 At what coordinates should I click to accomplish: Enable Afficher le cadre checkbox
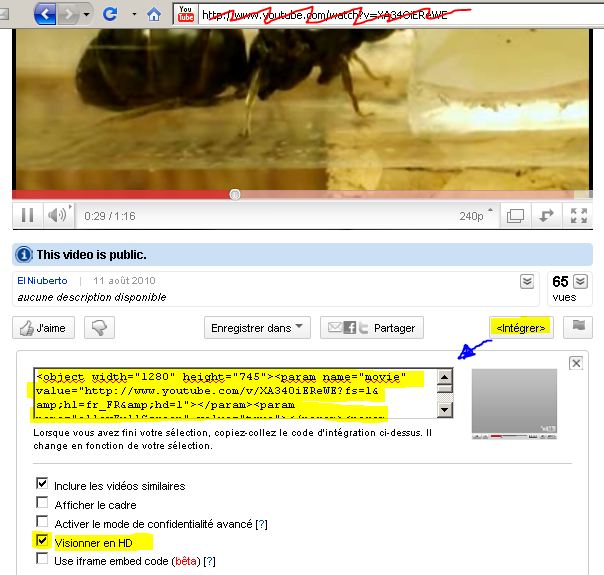pyautogui.click(x=42, y=503)
